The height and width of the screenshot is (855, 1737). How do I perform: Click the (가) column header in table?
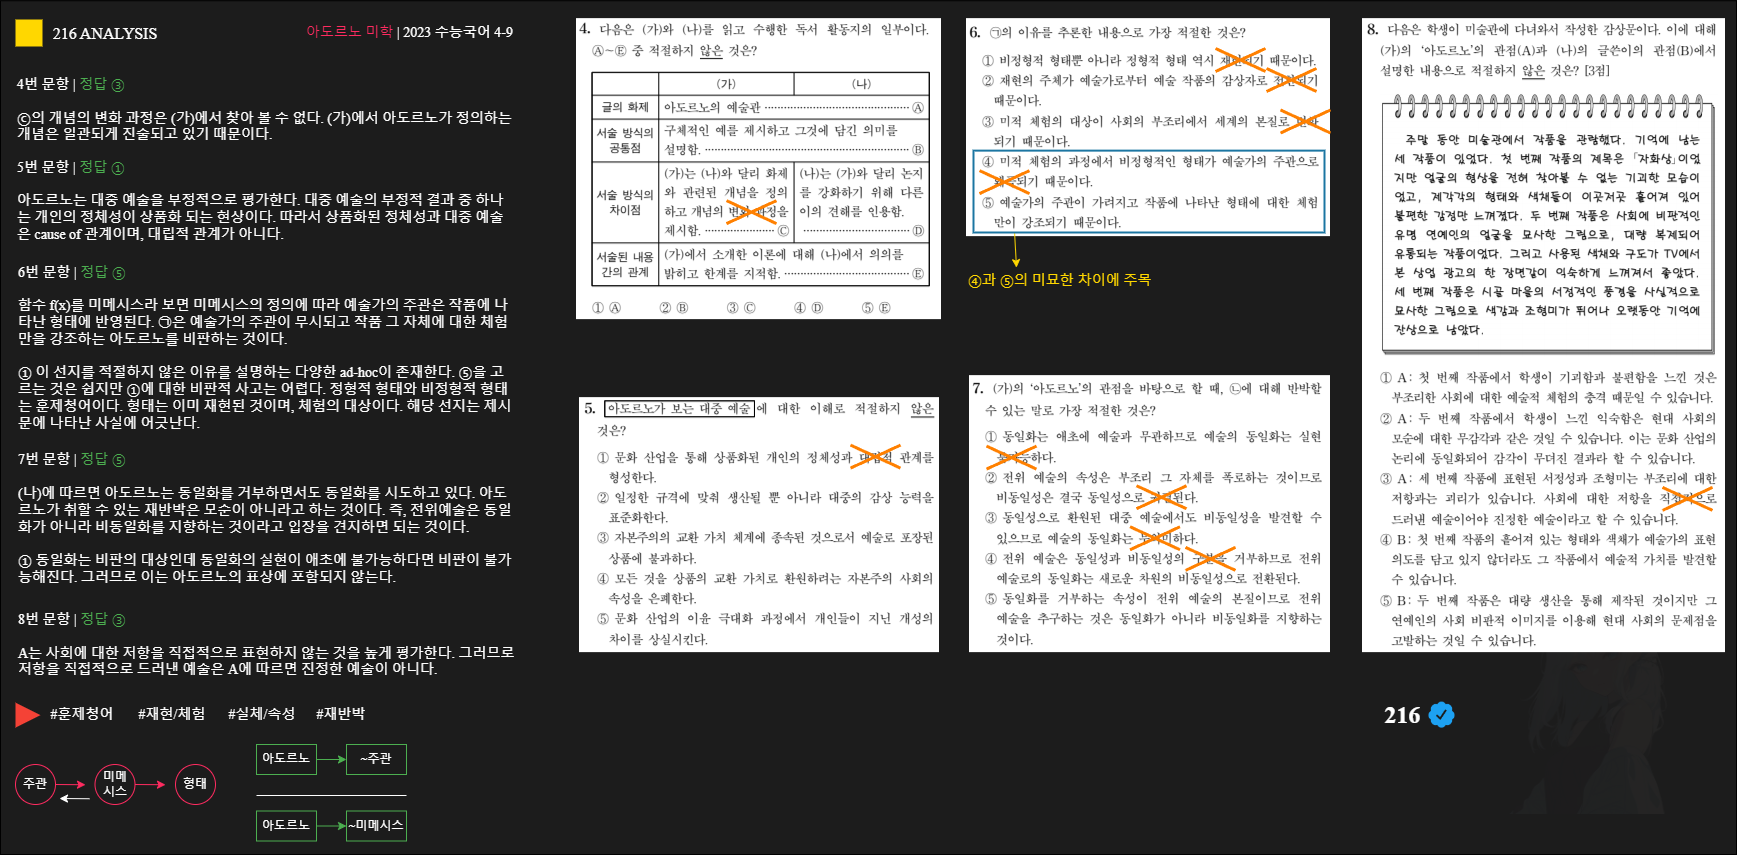[x=726, y=84]
